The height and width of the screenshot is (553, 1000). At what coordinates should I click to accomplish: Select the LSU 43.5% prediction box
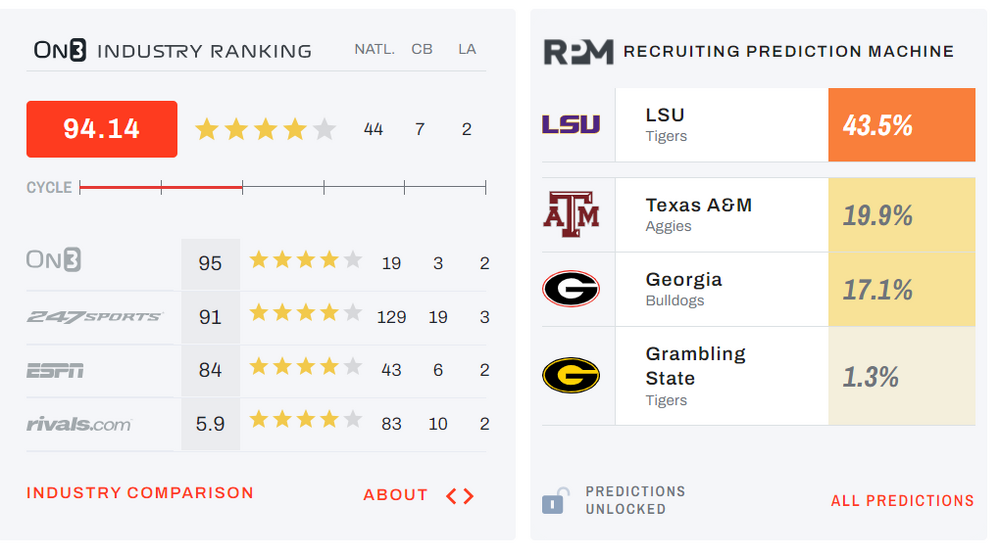[x=901, y=125]
